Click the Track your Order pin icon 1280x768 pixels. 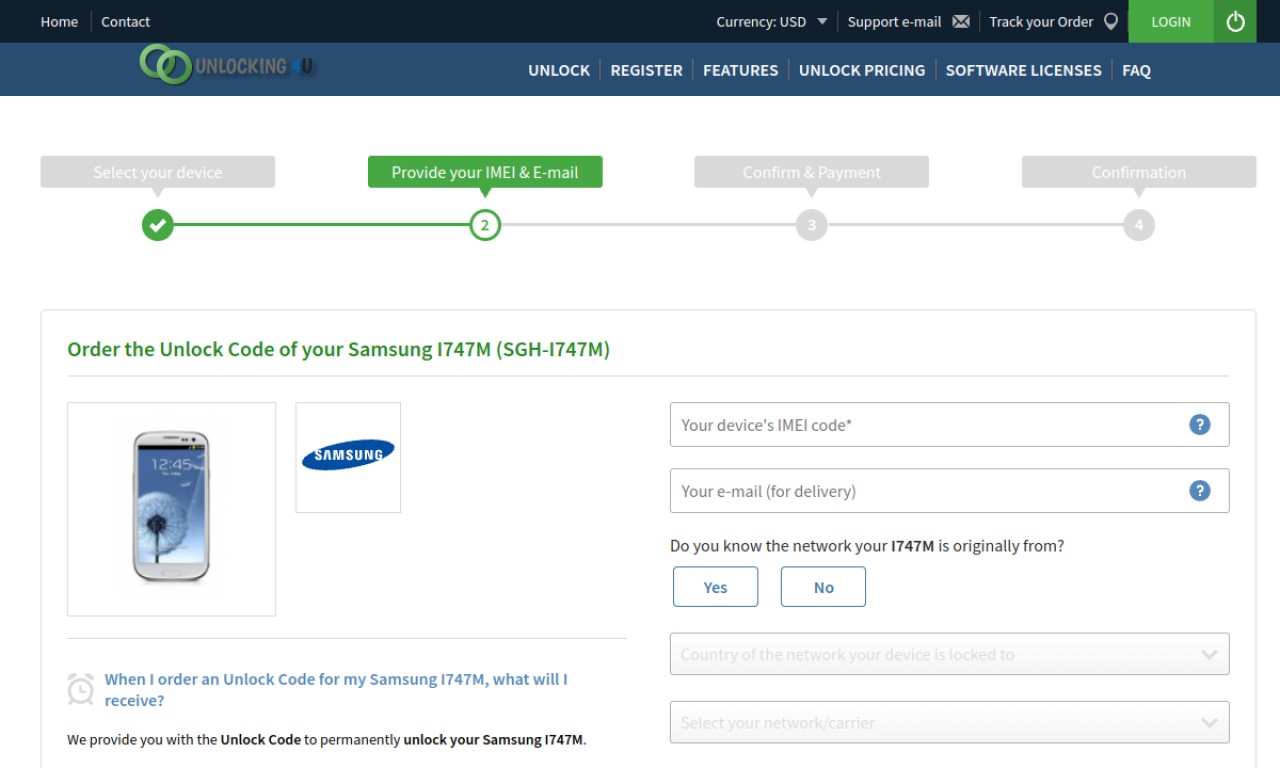pyautogui.click(x=1110, y=22)
